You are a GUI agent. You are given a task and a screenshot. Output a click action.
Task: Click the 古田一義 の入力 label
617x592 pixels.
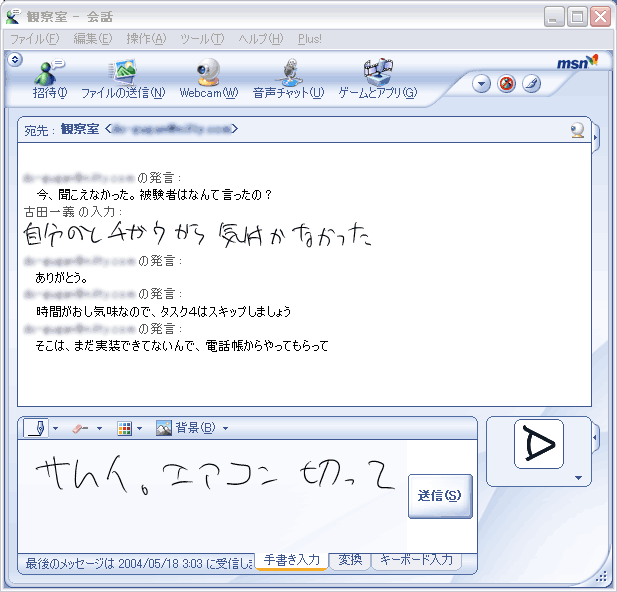(x=73, y=212)
